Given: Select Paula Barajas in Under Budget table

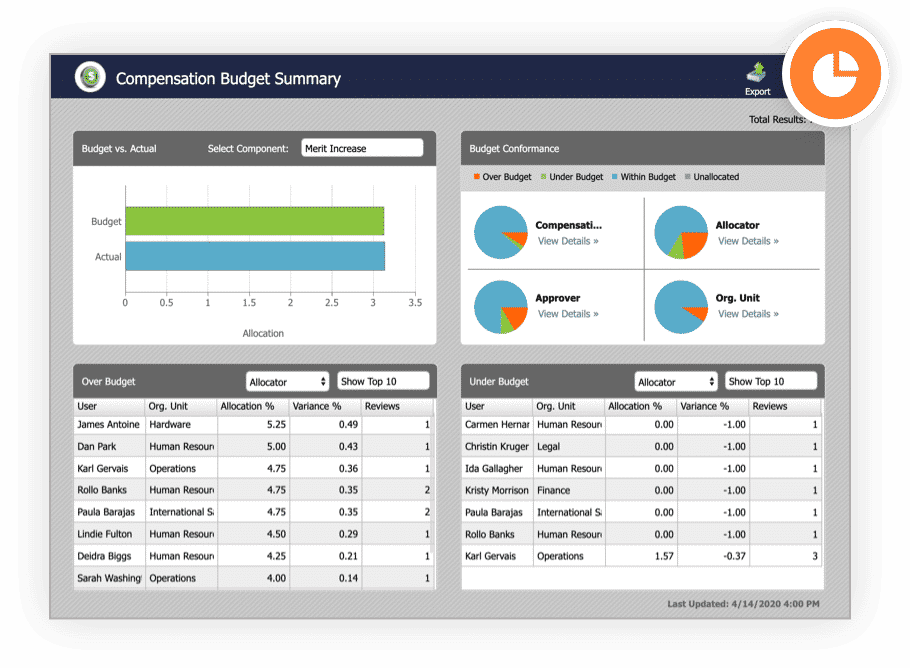Looking at the screenshot, I should (494, 512).
